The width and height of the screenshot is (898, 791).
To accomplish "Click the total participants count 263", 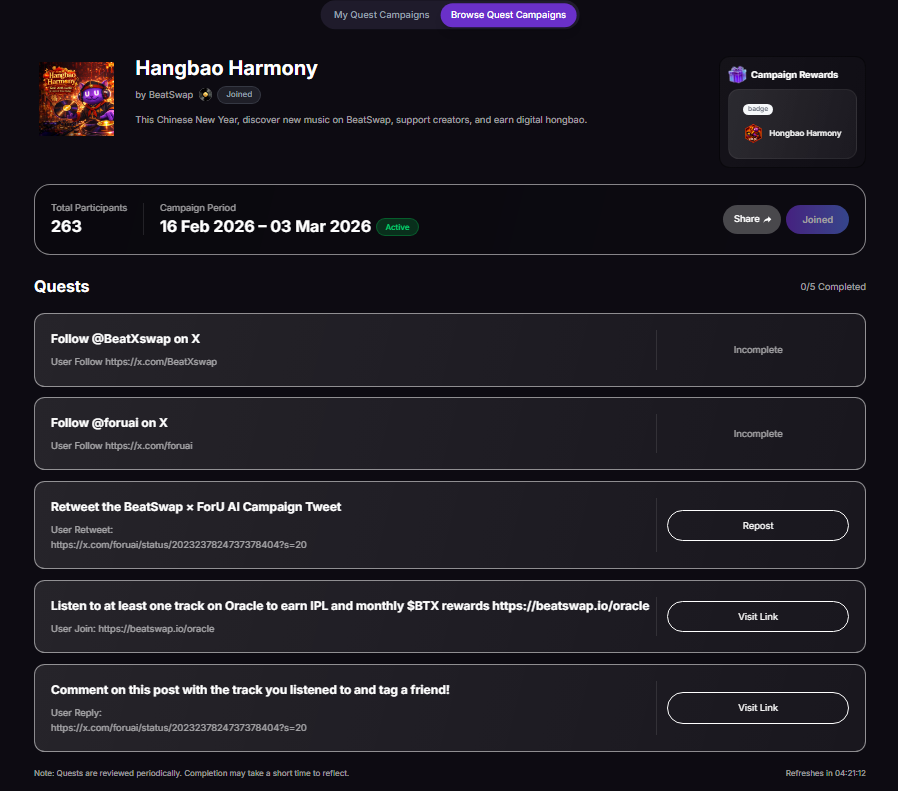I will [x=66, y=227].
